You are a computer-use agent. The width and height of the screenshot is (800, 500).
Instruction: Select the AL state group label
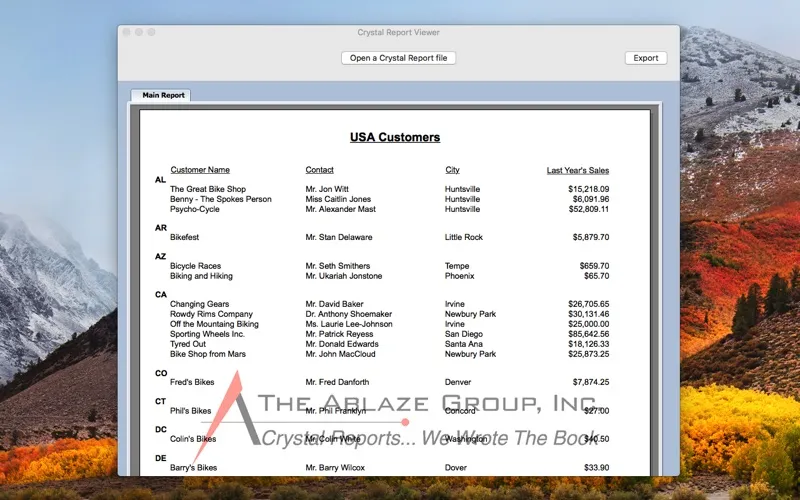click(160, 180)
